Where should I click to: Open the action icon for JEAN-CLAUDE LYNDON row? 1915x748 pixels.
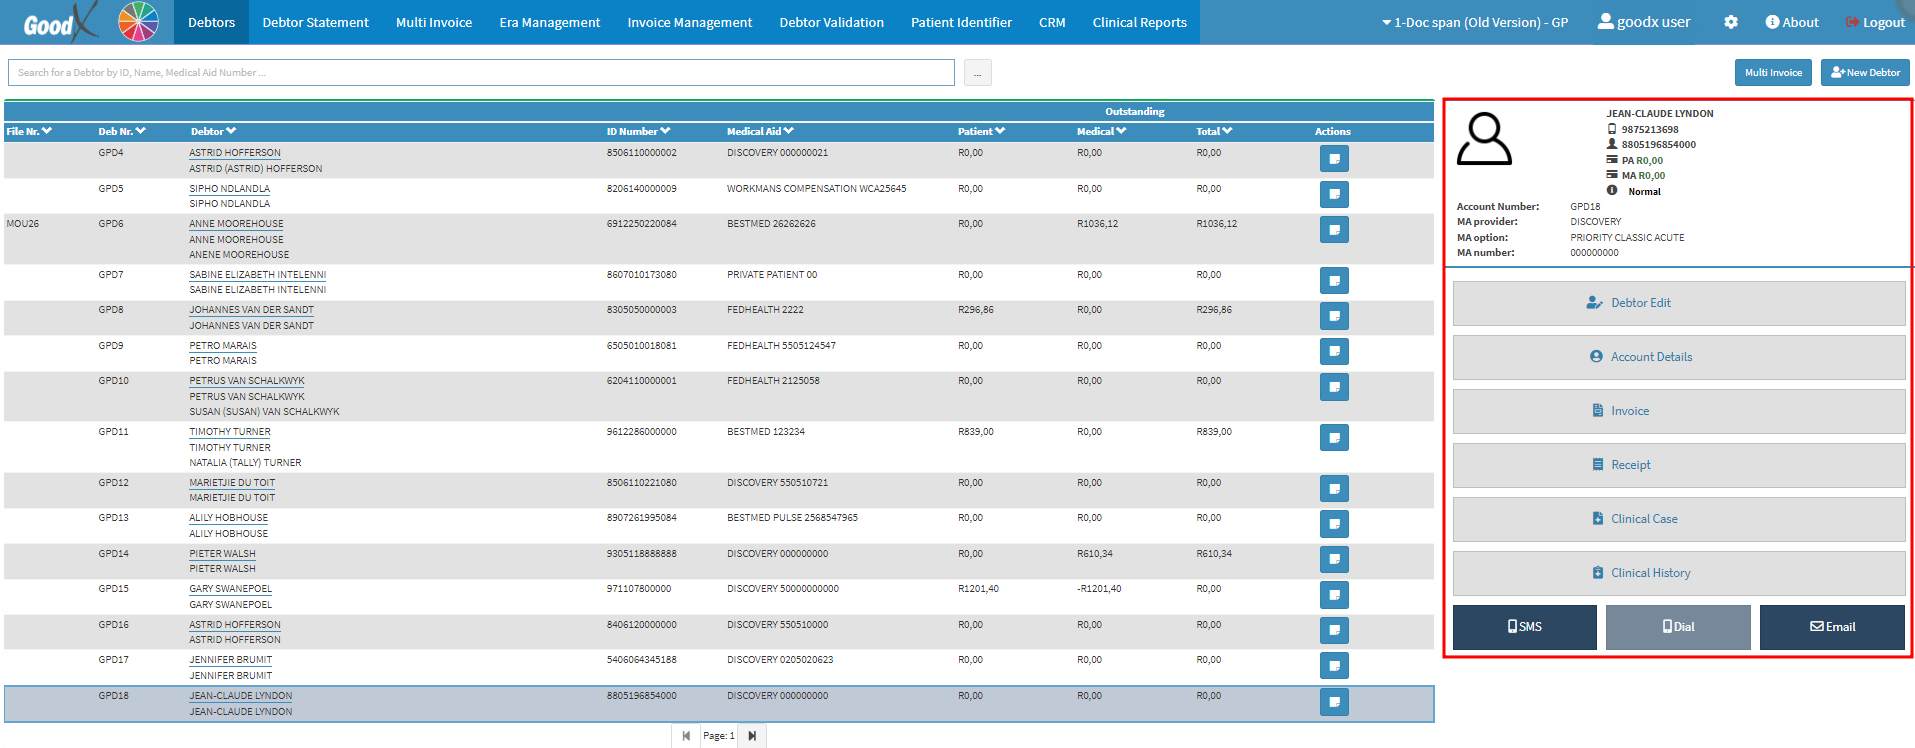click(x=1334, y=702)
